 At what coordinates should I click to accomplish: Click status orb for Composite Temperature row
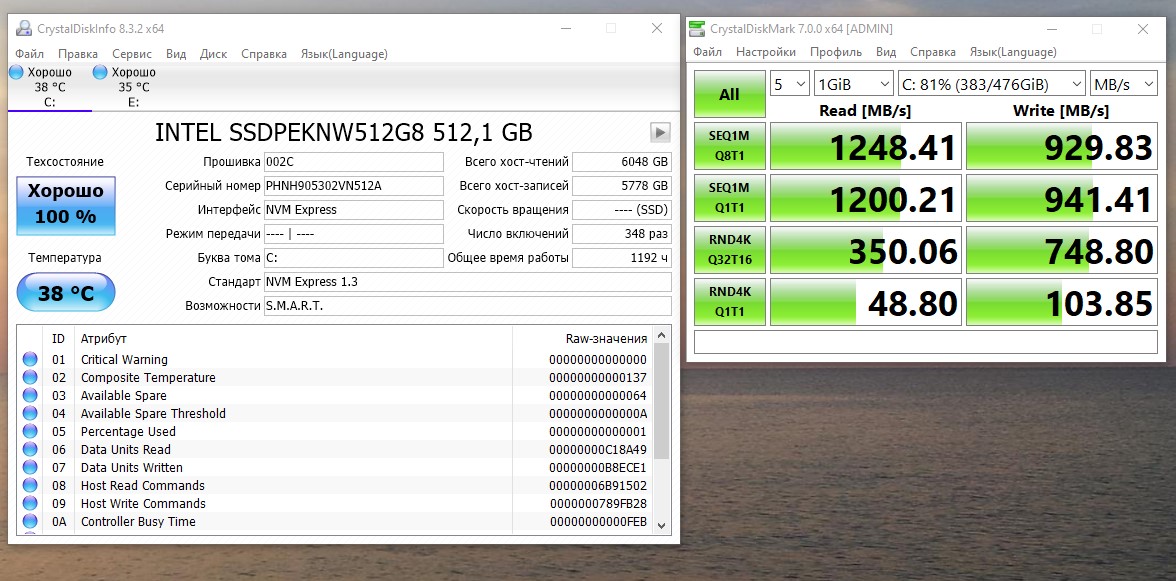click(x=30, y=378)
